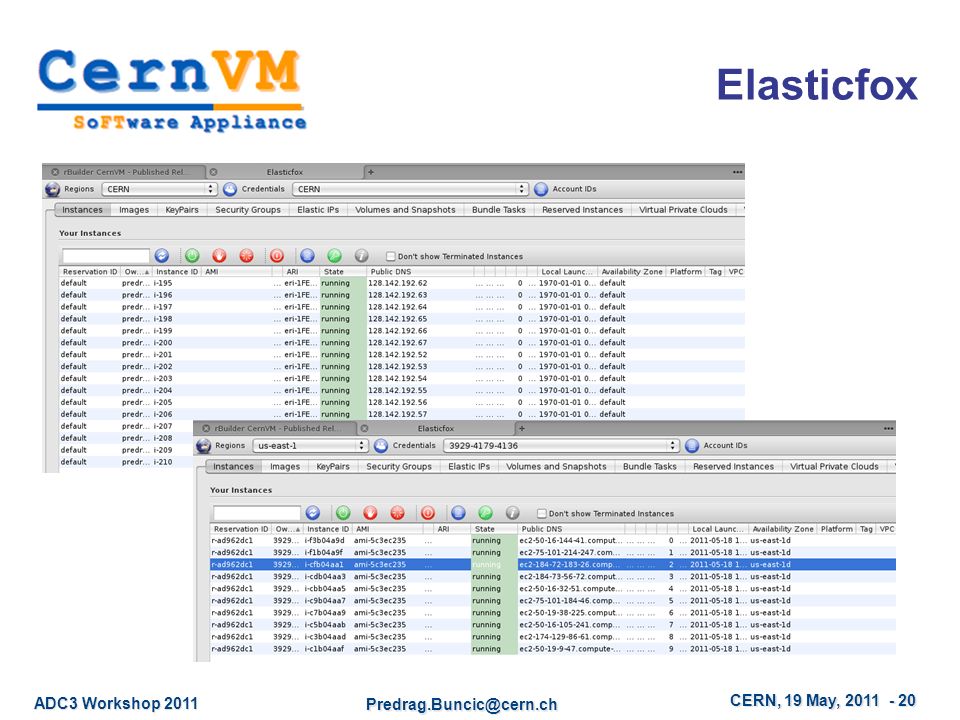The width and height of the screenshot is (960, 720).
Task: Click Instance ID header in CERN window
Action: (177, 272)
